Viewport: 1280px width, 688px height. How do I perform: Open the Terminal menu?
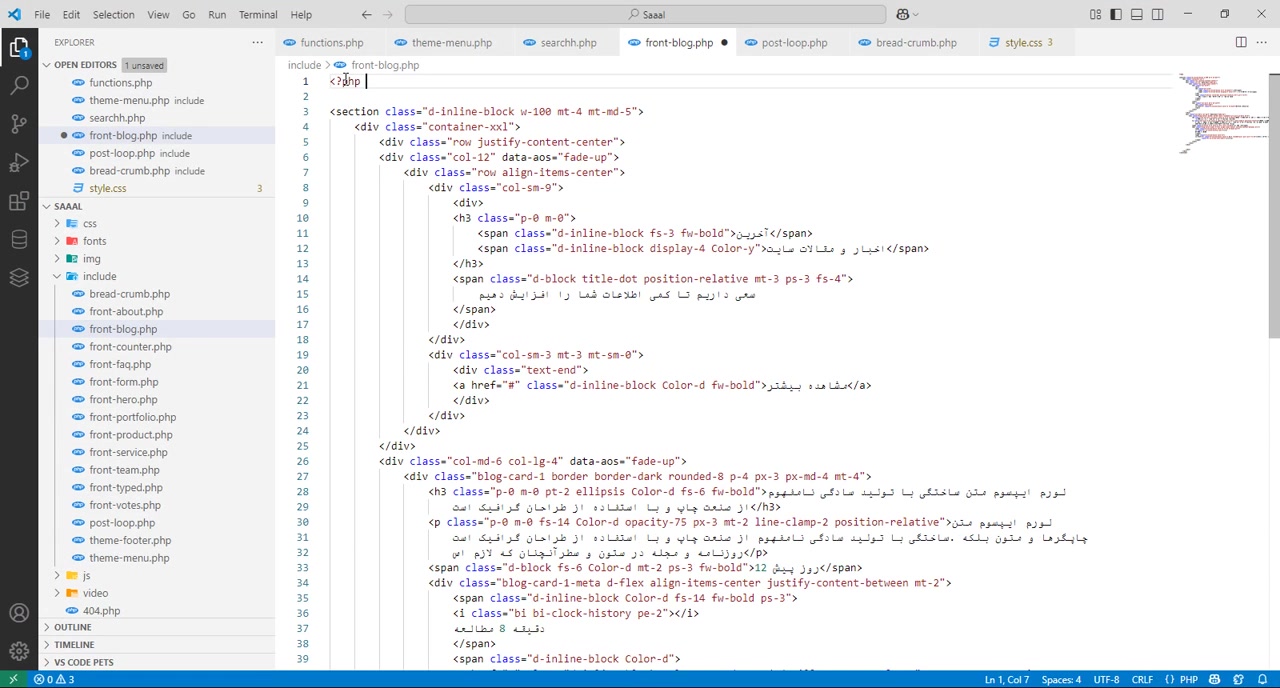pyautogui.click(x=258, y=14)
